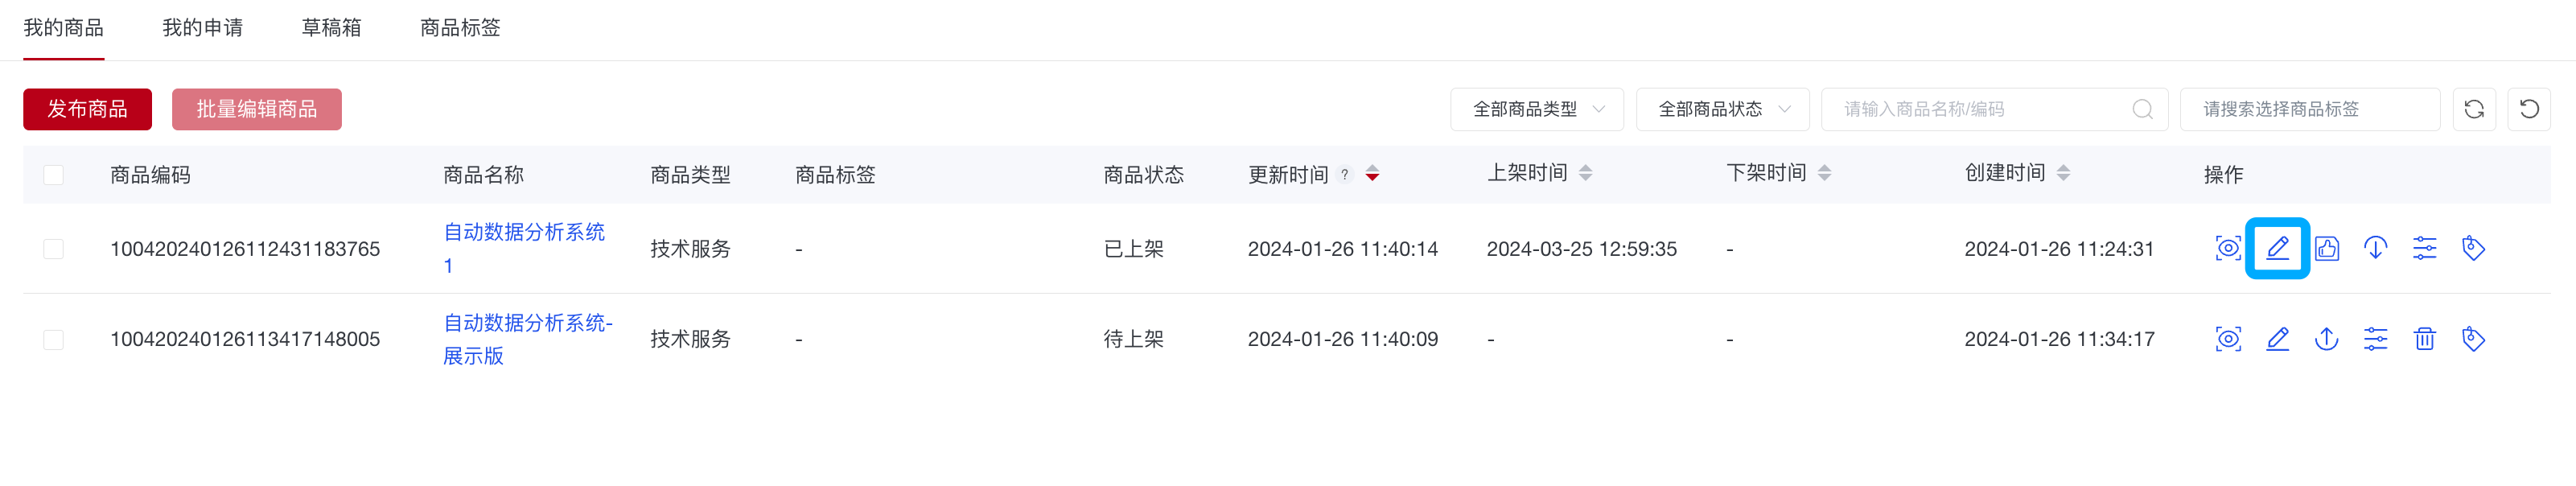Click the thumbs-up document icon for 自动数据分析系统1
Screen dimensions: 2576x486
pos(2327,248)
